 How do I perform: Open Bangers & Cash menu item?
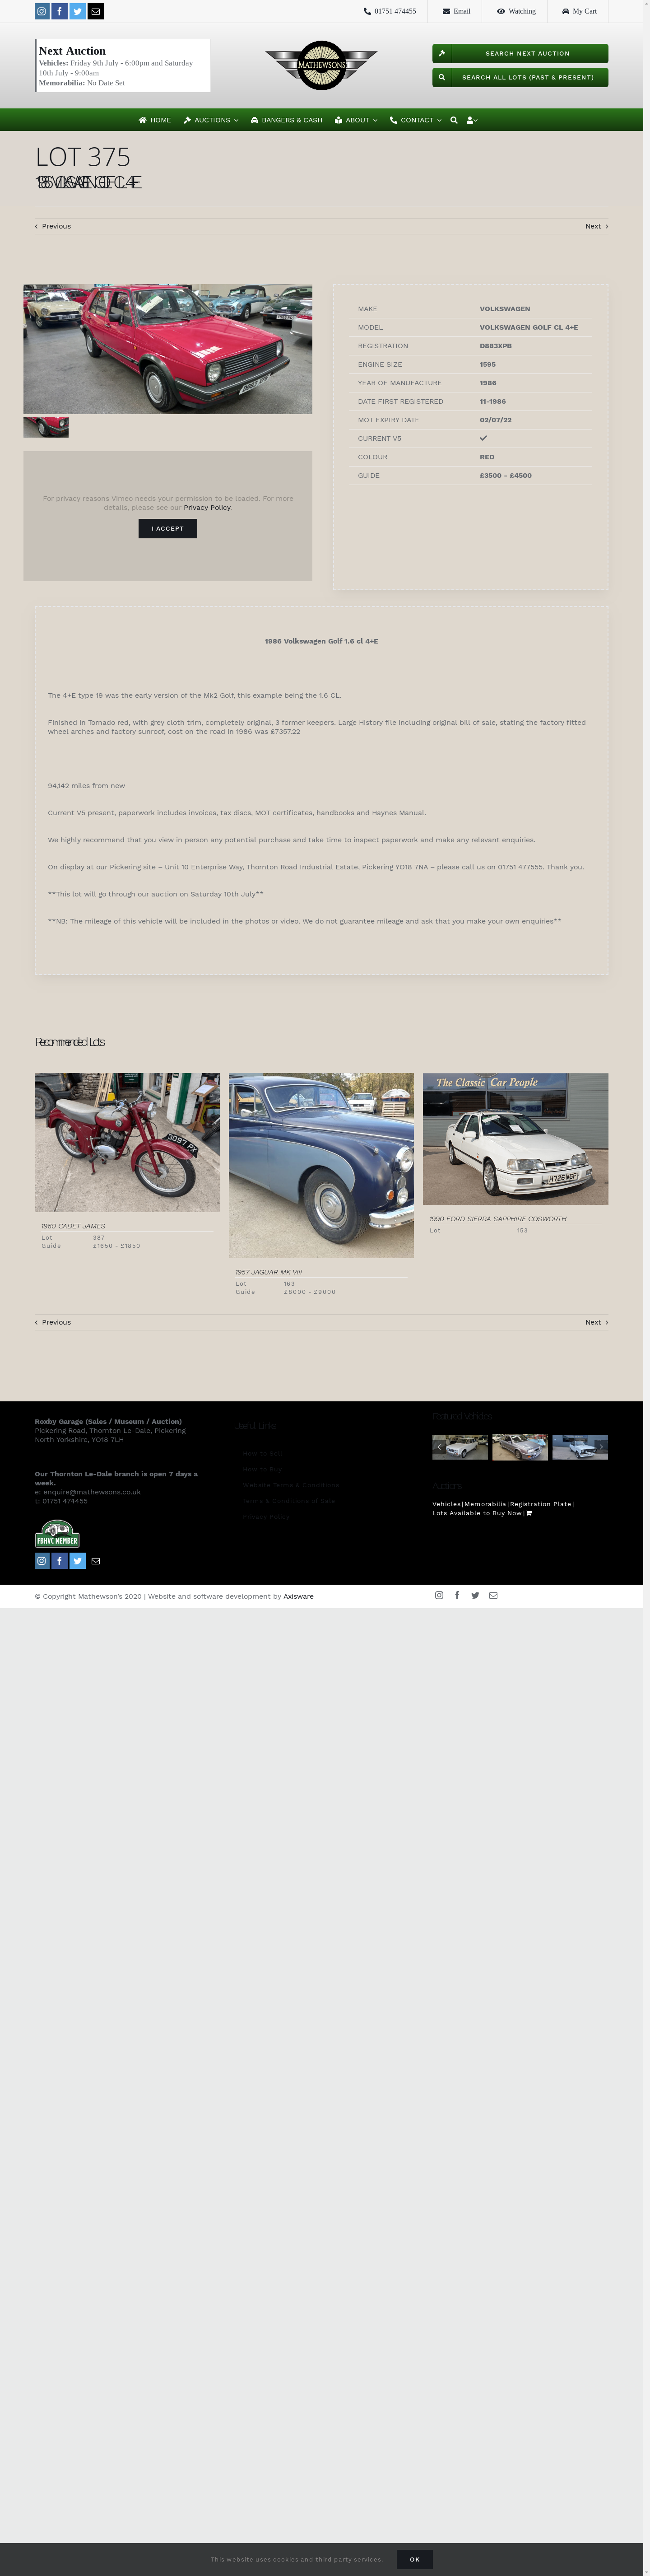pos(287,120)
